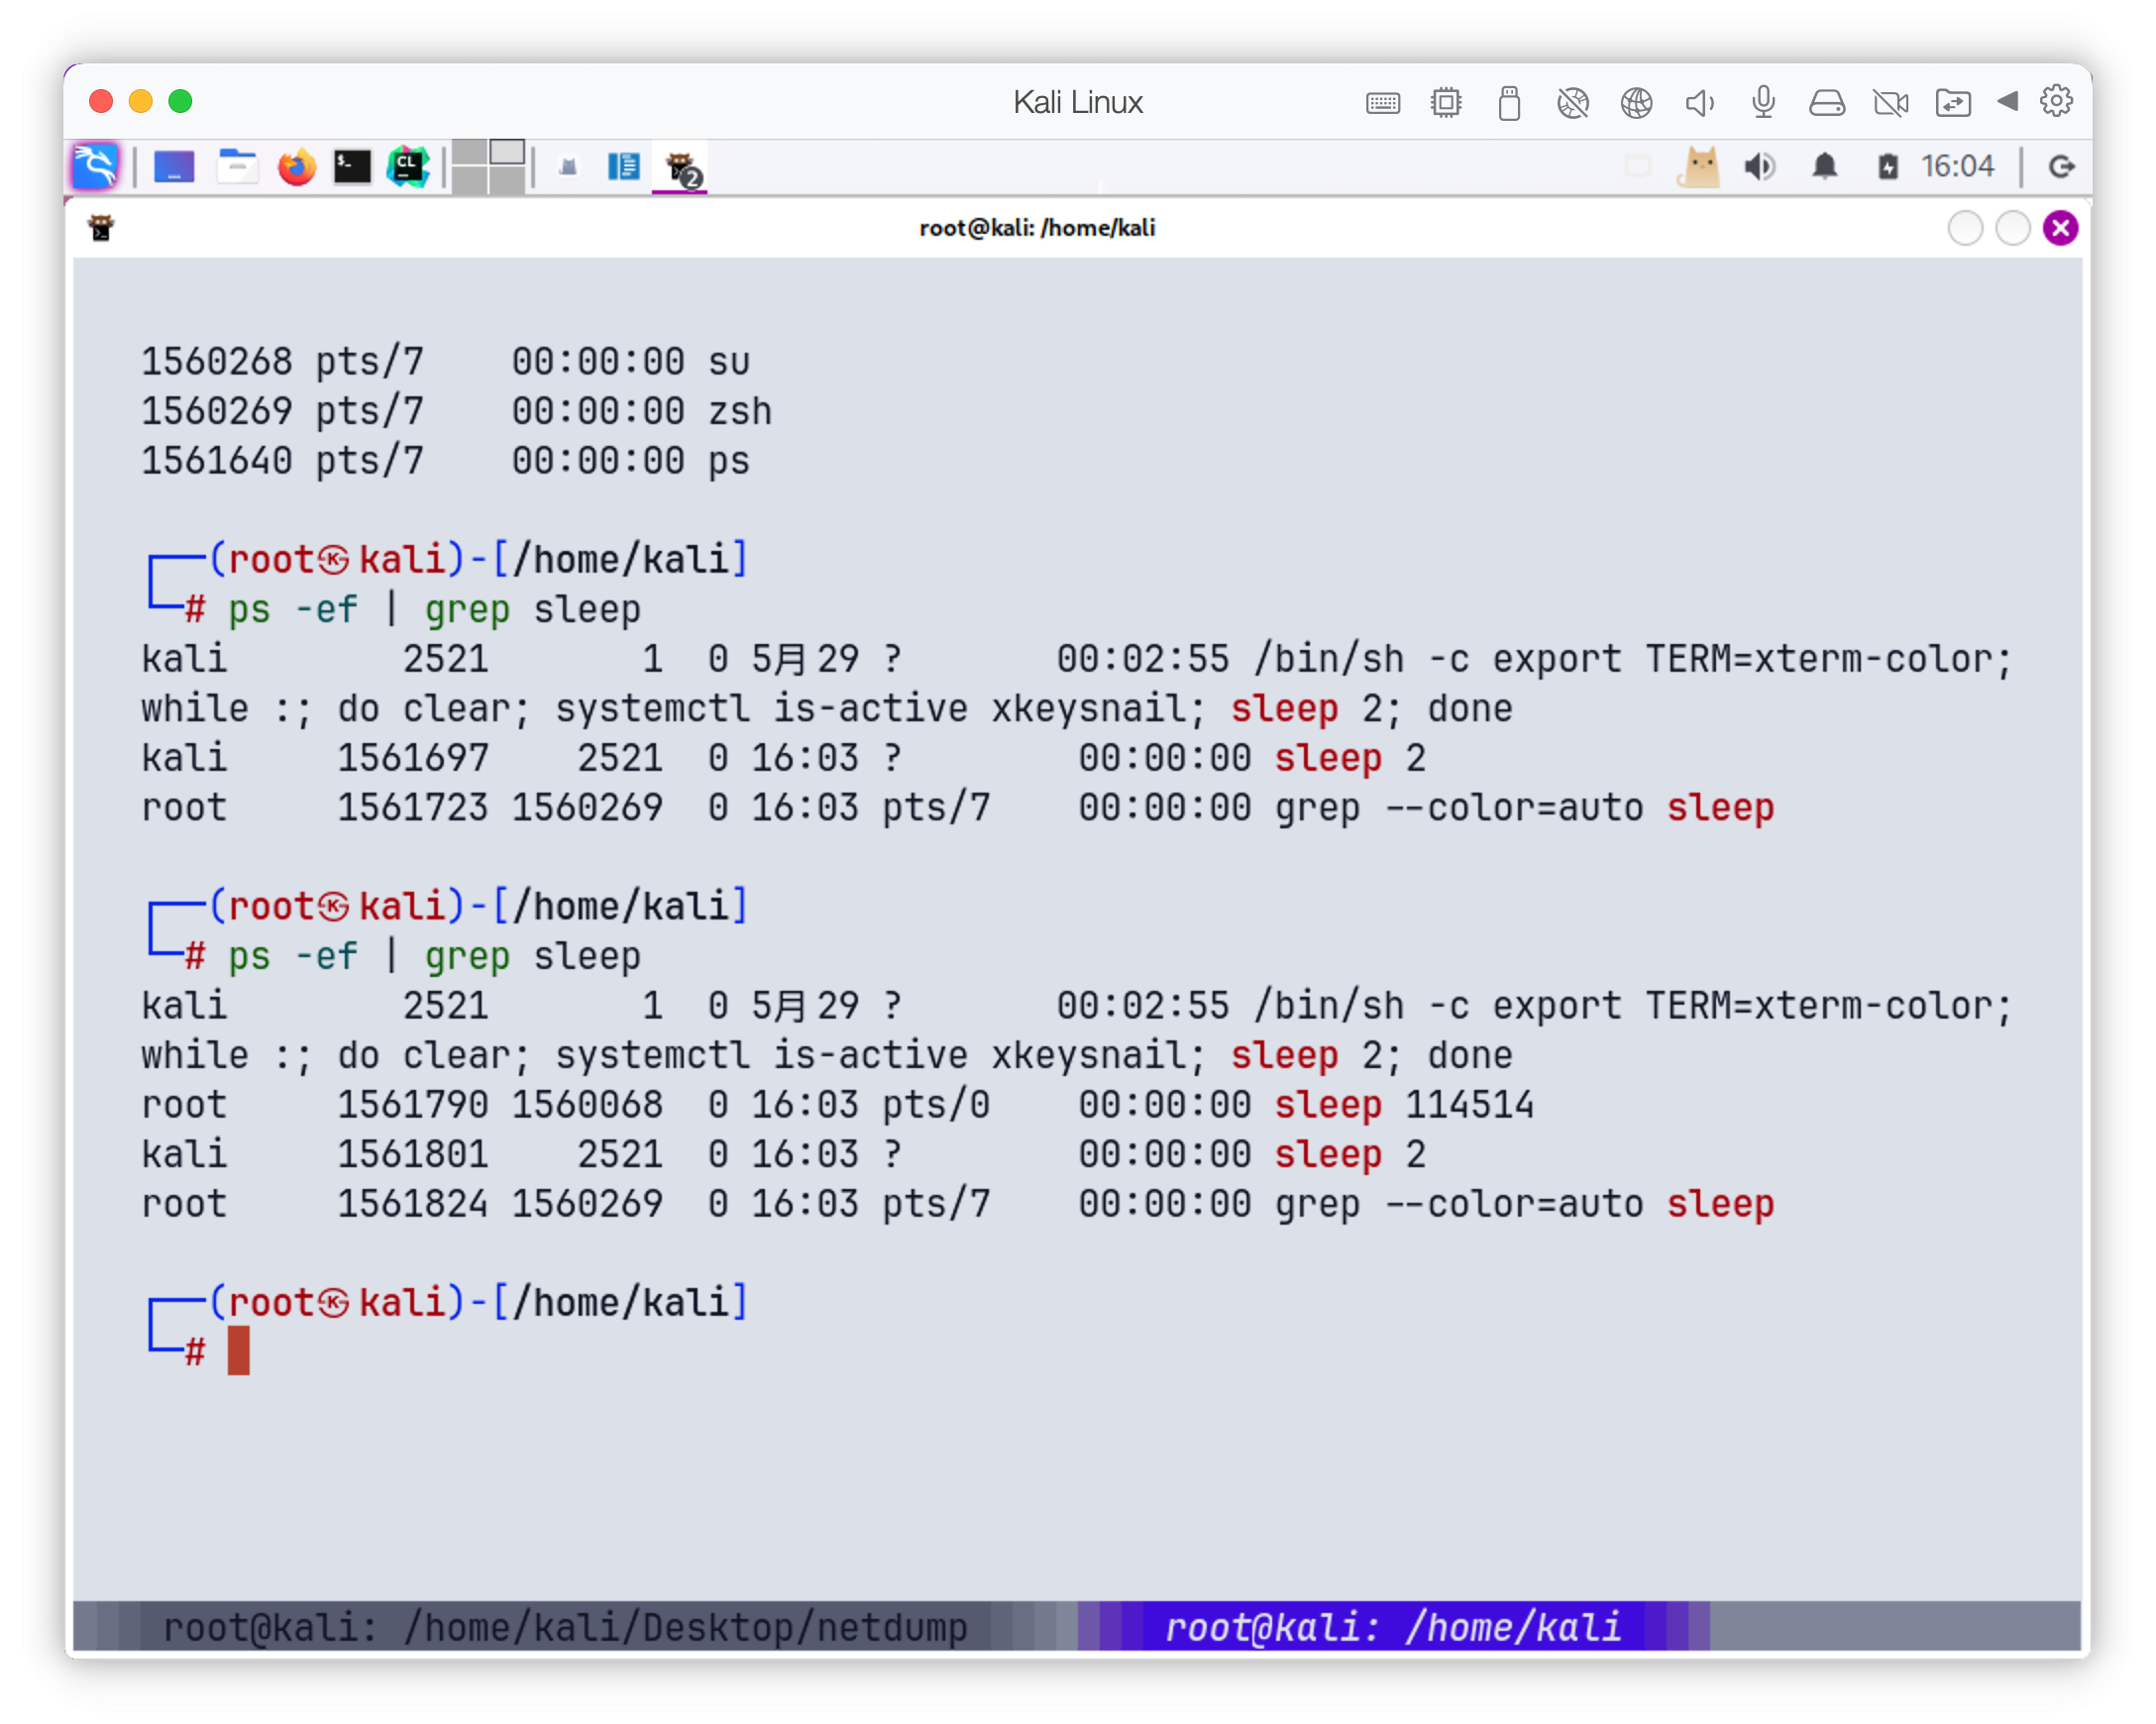Open the panel volume control
Viewport: 2156px width, 1724px height.
(x=1761, y=166)
